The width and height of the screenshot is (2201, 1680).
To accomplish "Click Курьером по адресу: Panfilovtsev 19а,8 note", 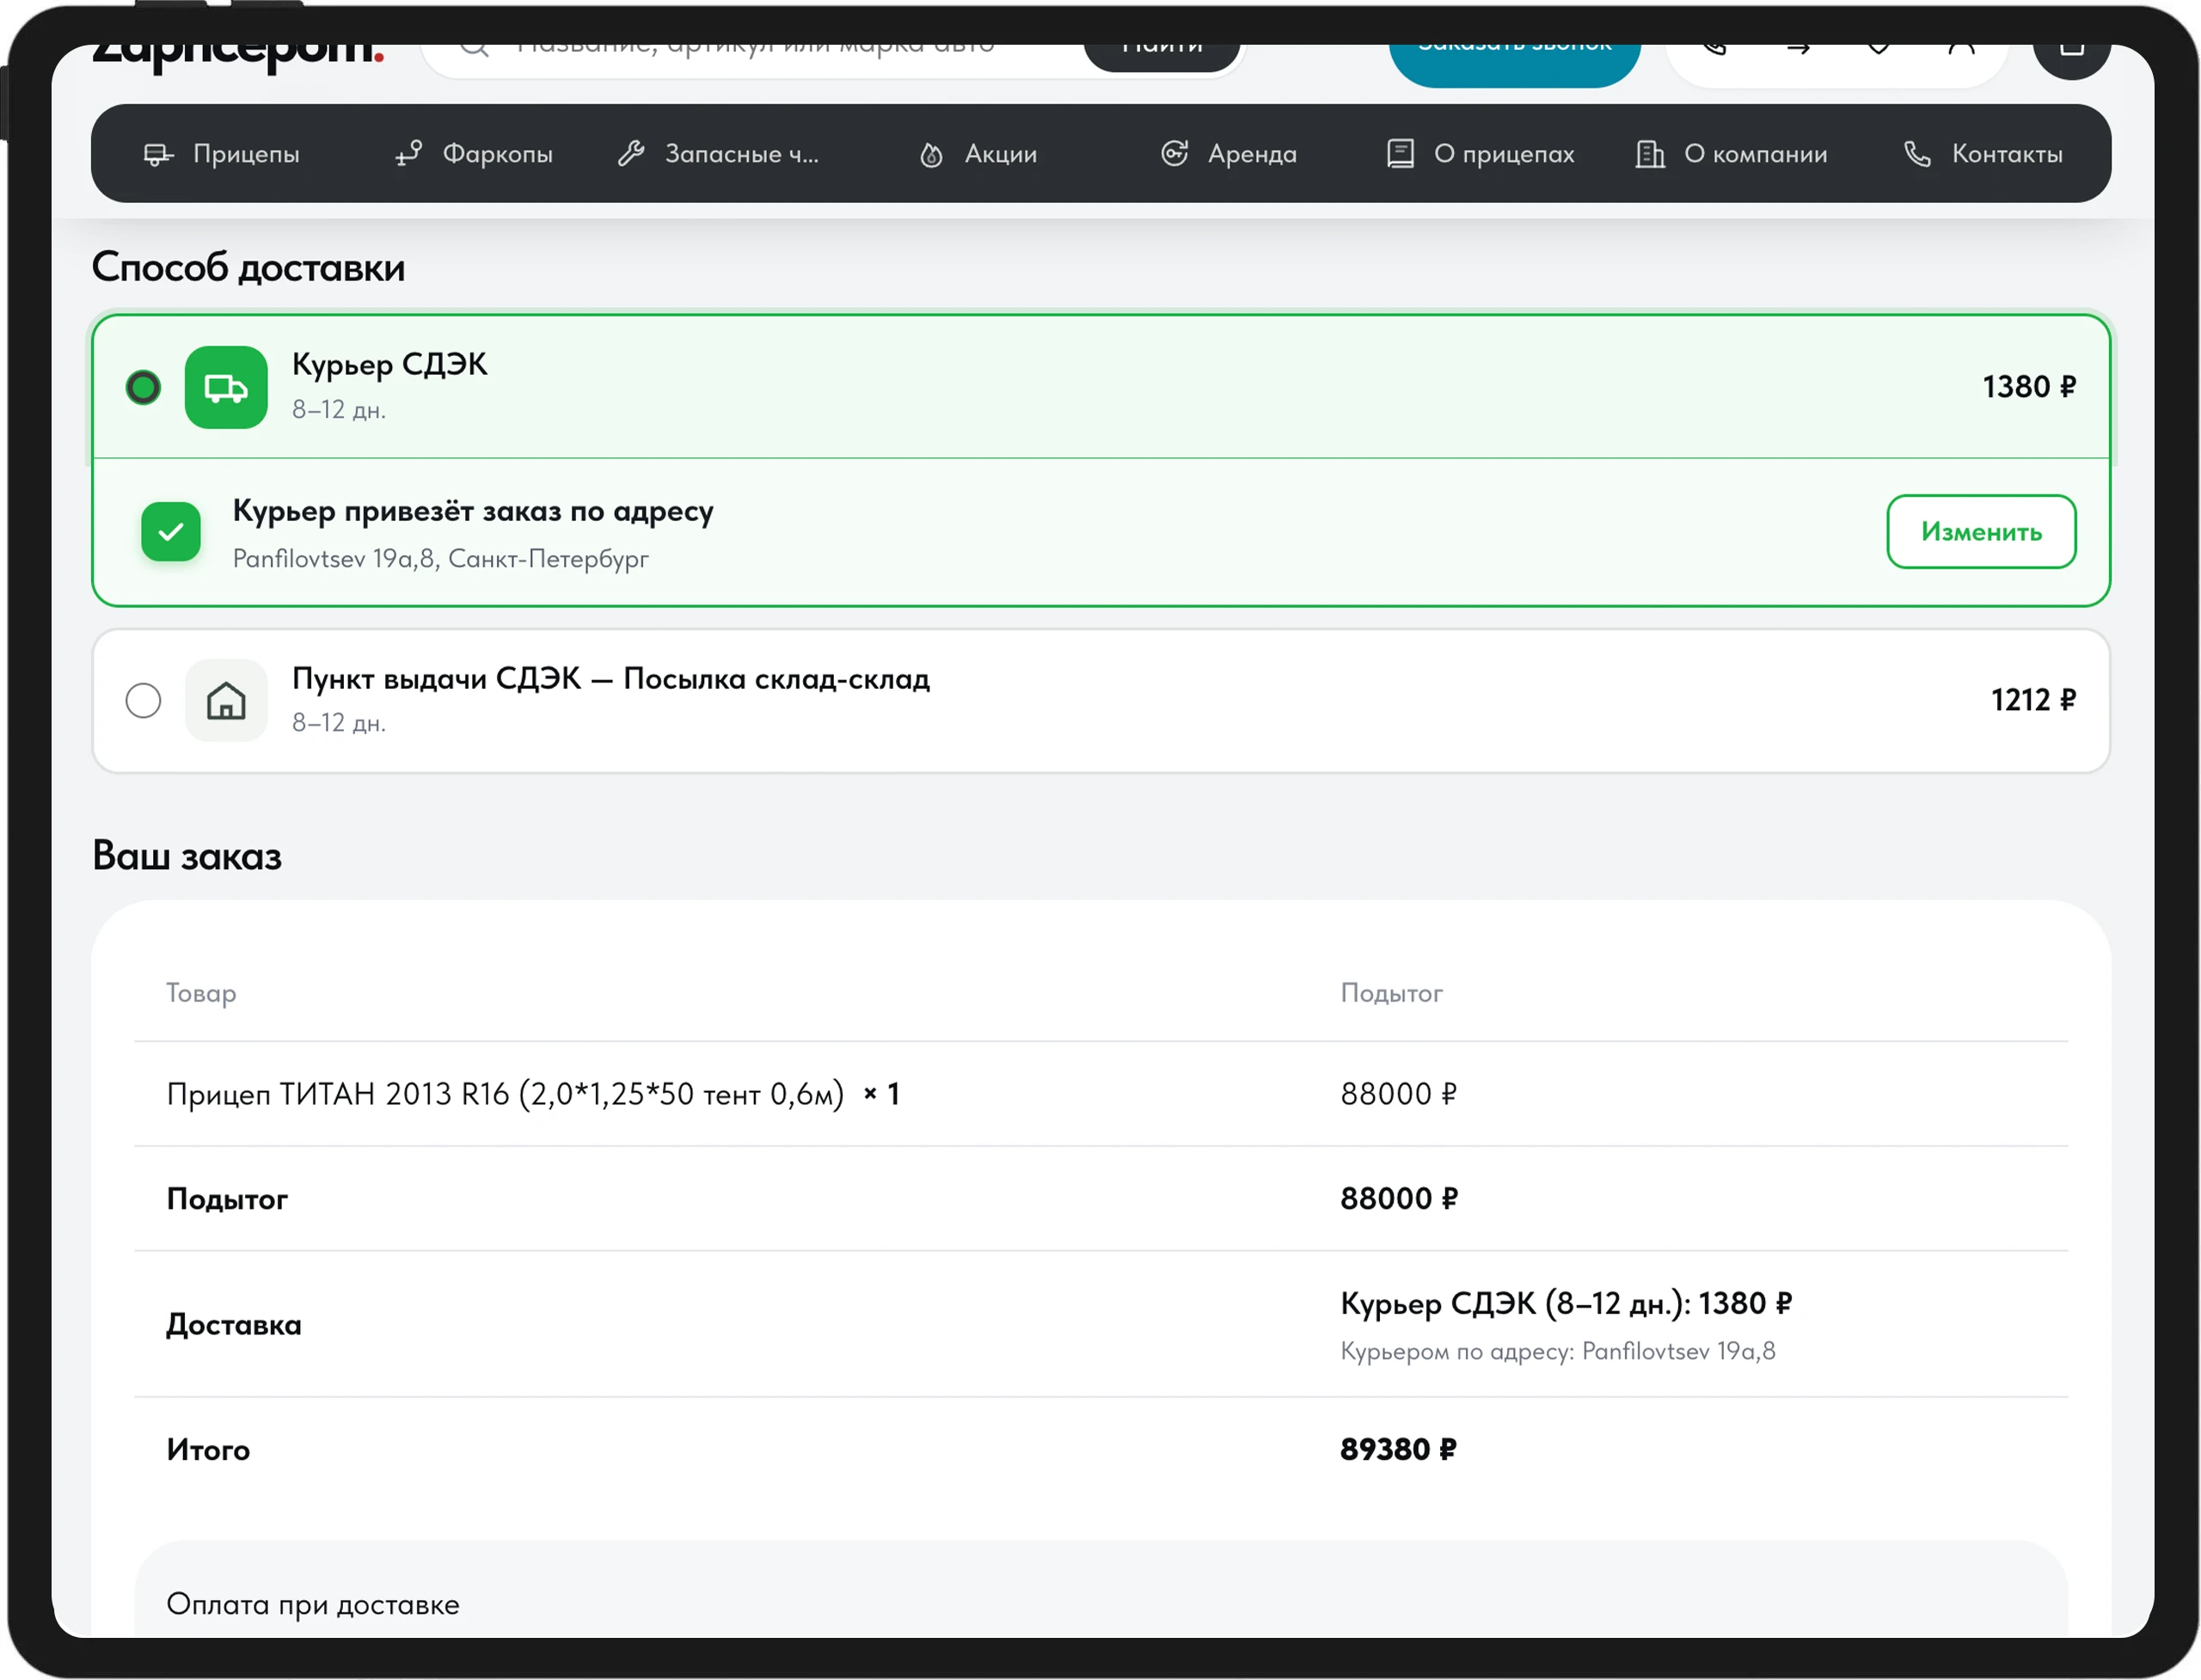I will click(1558, 1352).
